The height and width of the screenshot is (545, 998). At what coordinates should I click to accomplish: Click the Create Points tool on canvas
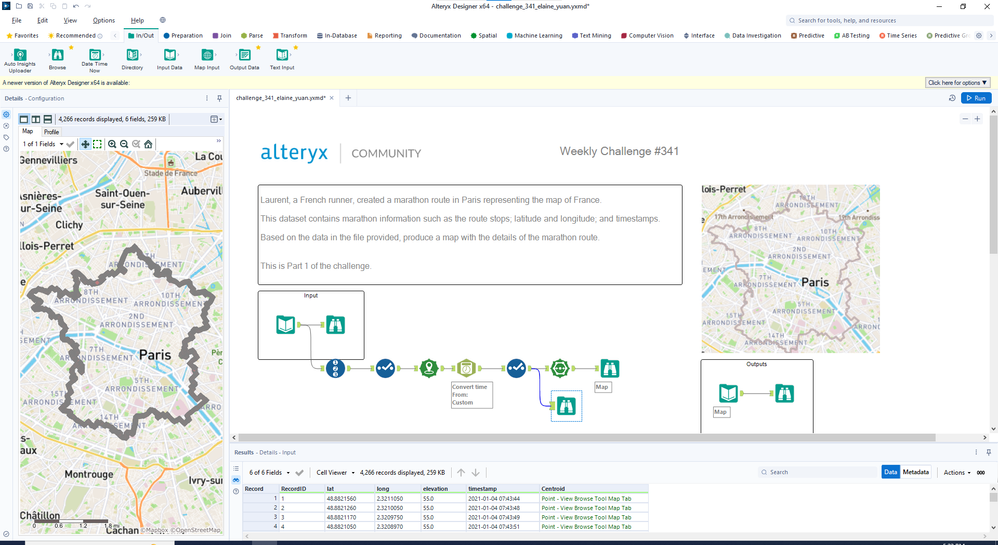(x=429, y=368)
